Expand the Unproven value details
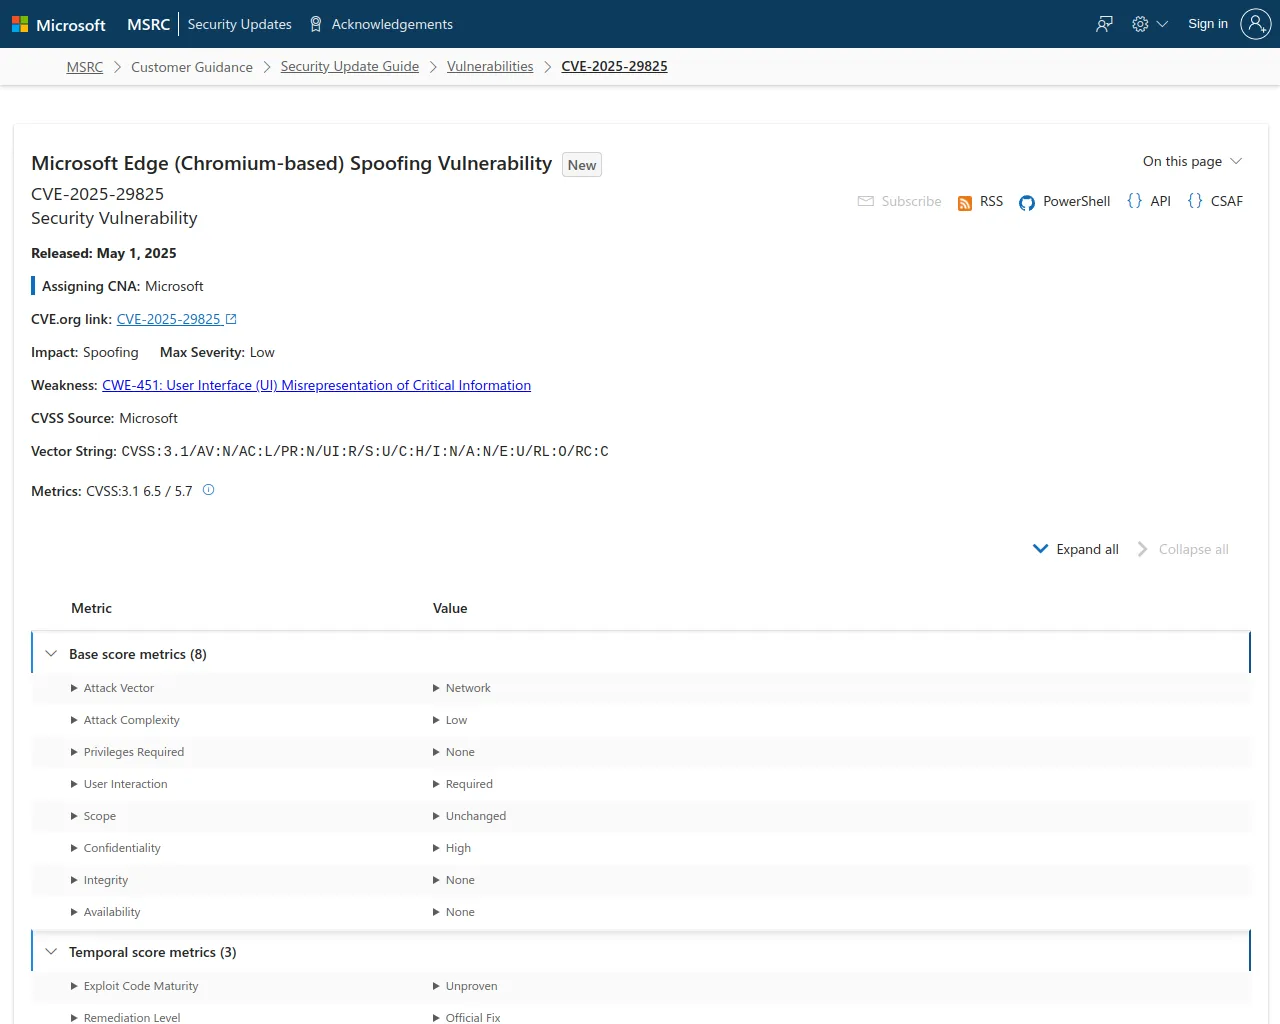Screen dimensions: 1280x1024 (465, 986)
